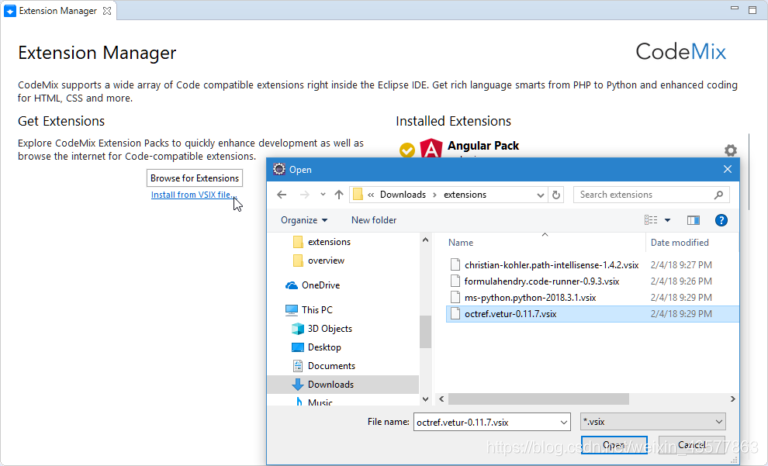Click the navigation pane vertical scrollbar
Viewport: 768px width, 466px height.
pyautogui.click(x=425, y=332)
